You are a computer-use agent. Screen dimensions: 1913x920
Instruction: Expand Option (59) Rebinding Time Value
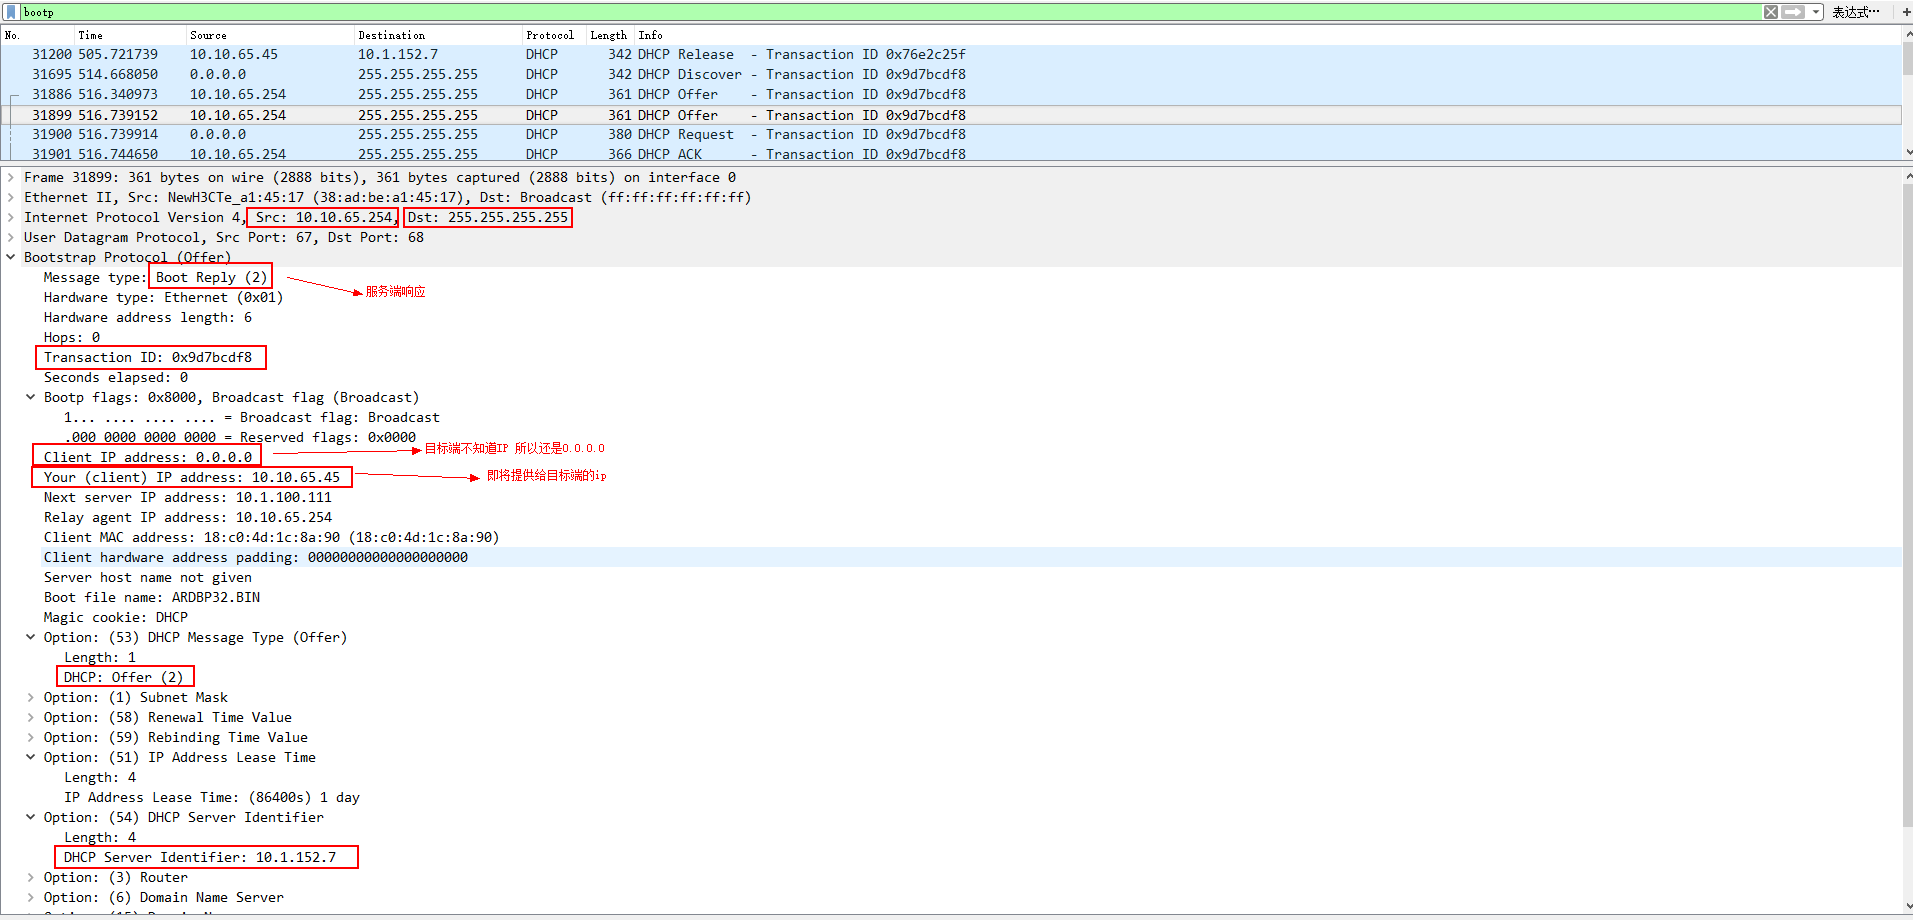point(31,738)
